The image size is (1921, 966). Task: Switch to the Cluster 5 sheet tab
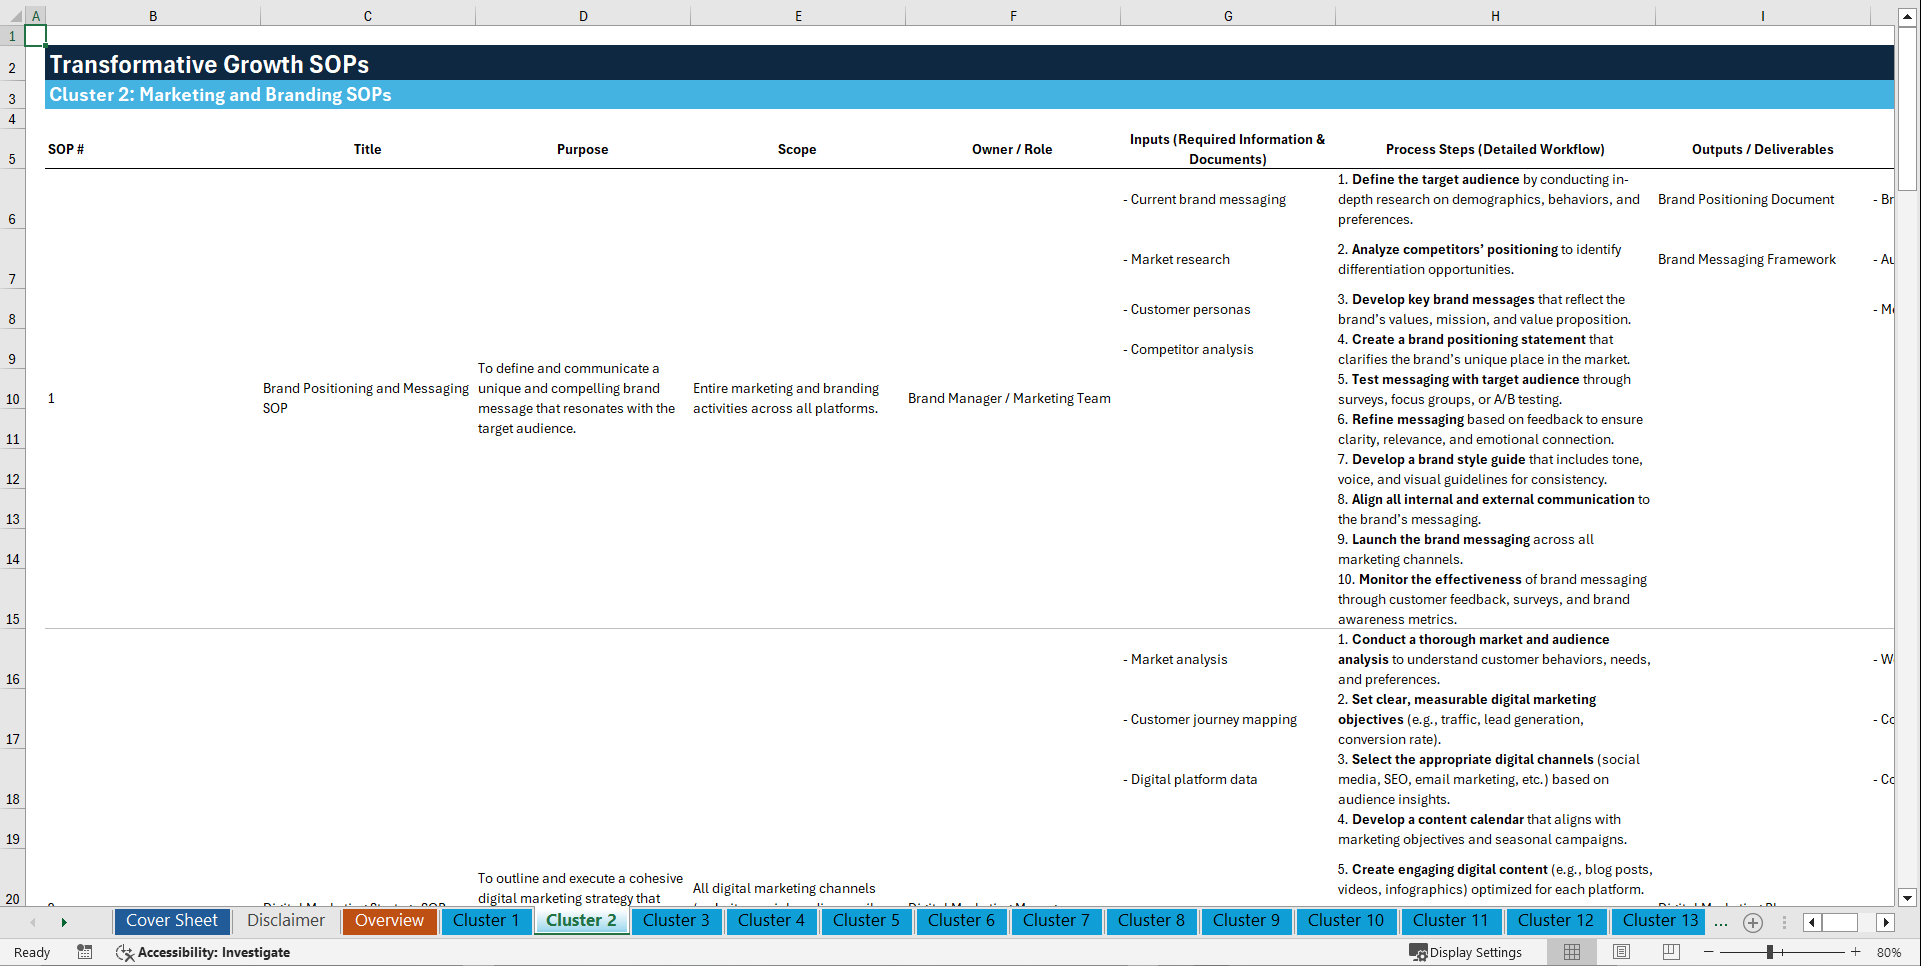click(866, 921)
